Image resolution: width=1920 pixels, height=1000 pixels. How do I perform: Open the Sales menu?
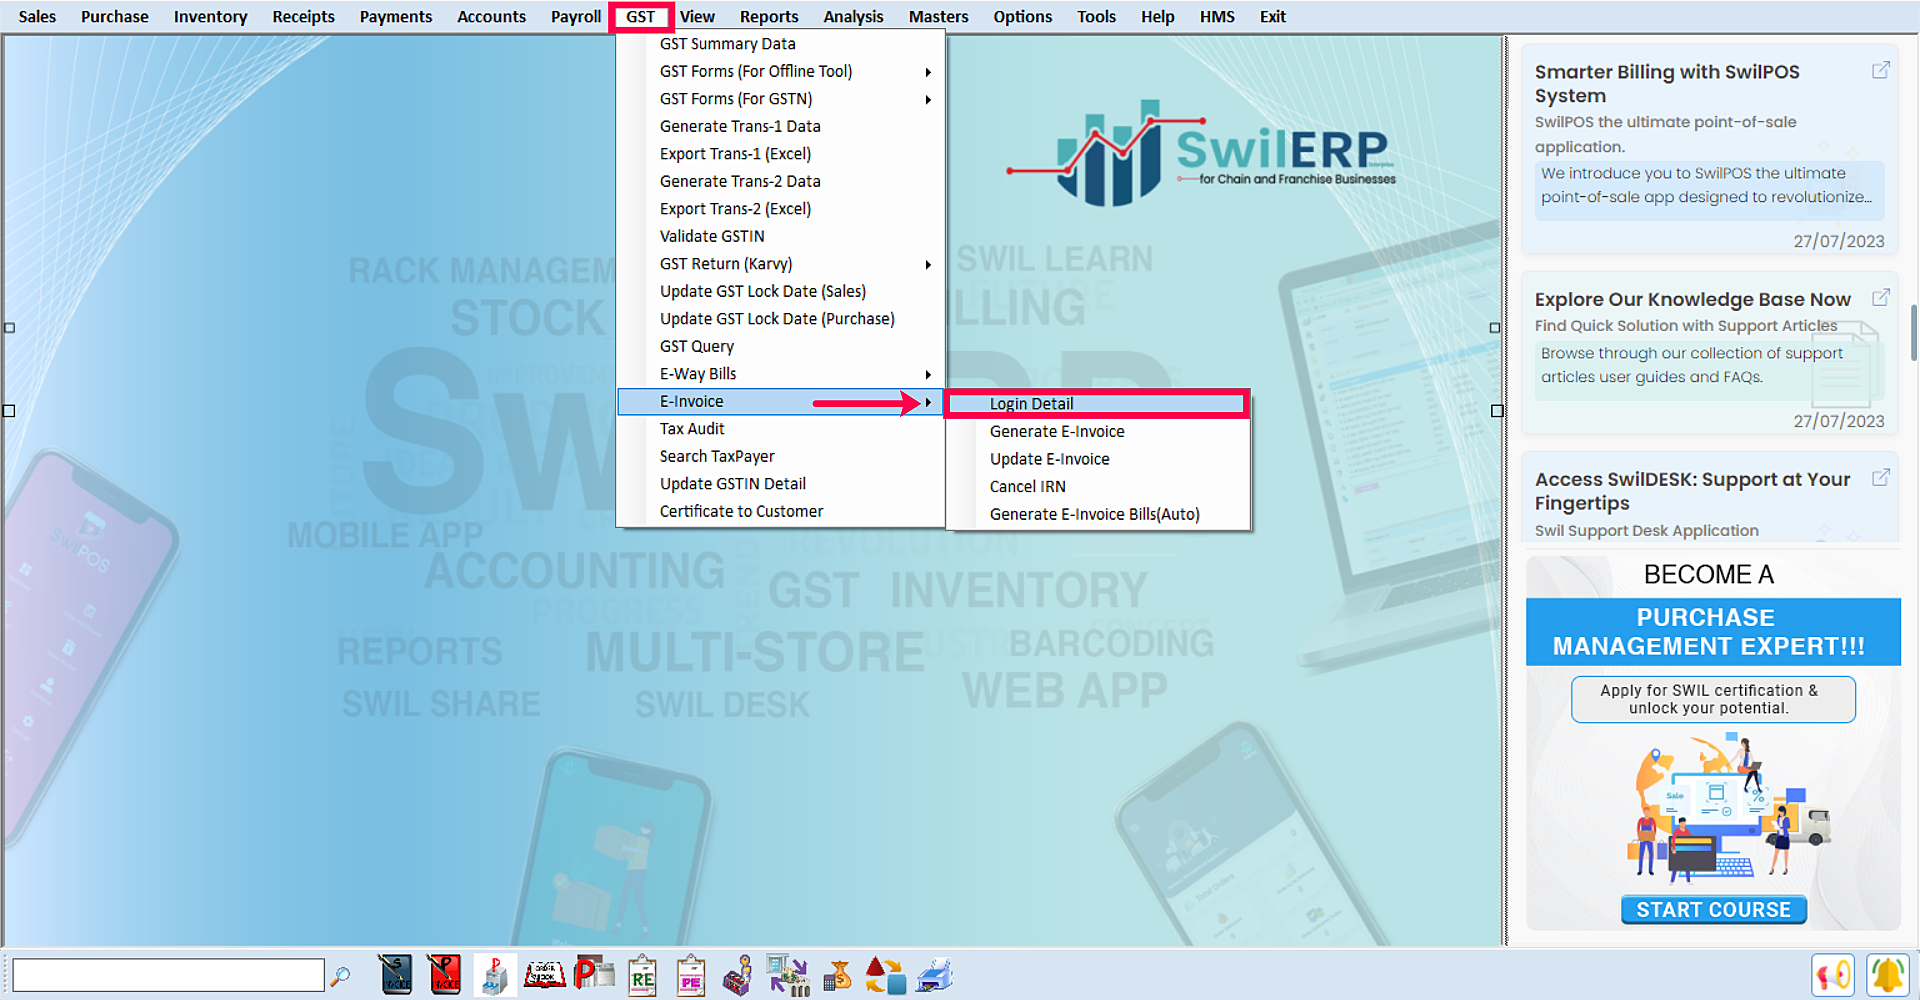pyautogui.click(x=37, y=16)
